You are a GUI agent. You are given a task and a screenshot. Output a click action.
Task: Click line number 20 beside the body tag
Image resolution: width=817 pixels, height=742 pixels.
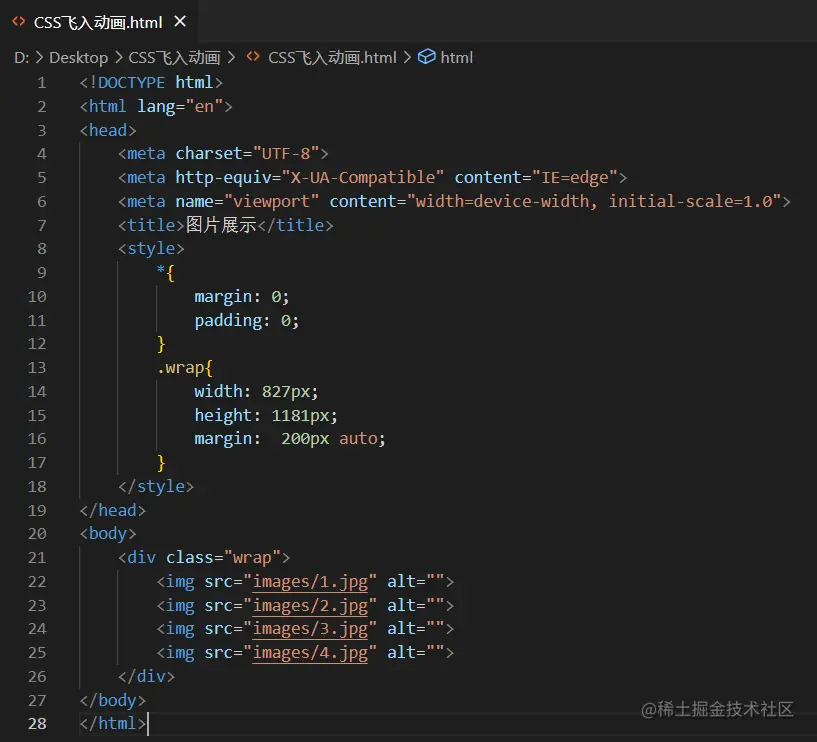coord(37,533)
